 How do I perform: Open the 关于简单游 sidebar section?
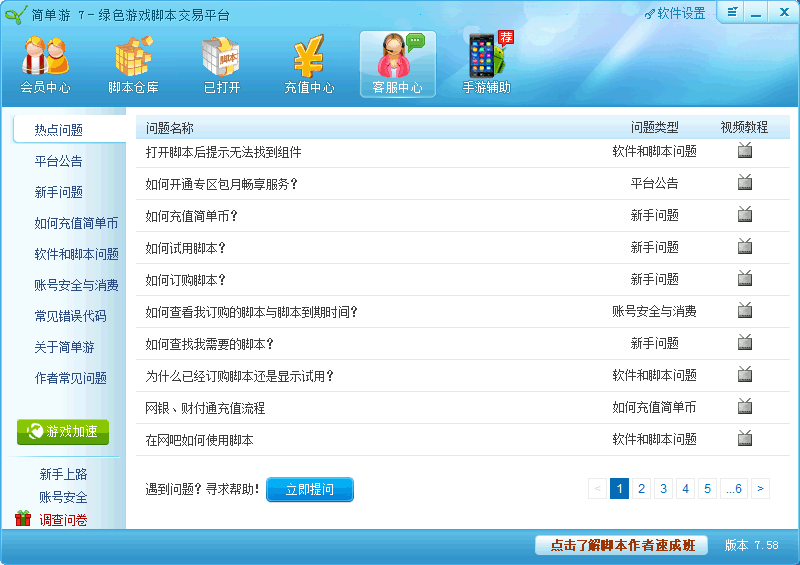tap(64, 347)
